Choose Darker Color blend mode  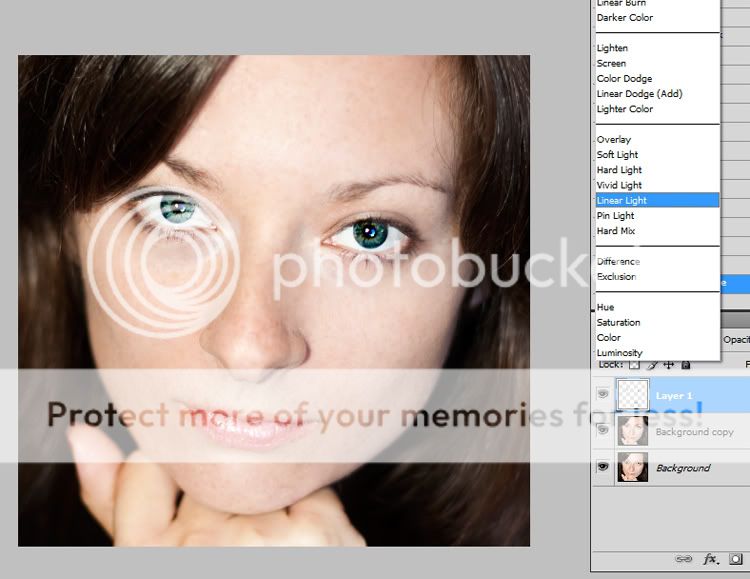pos(625,18)
